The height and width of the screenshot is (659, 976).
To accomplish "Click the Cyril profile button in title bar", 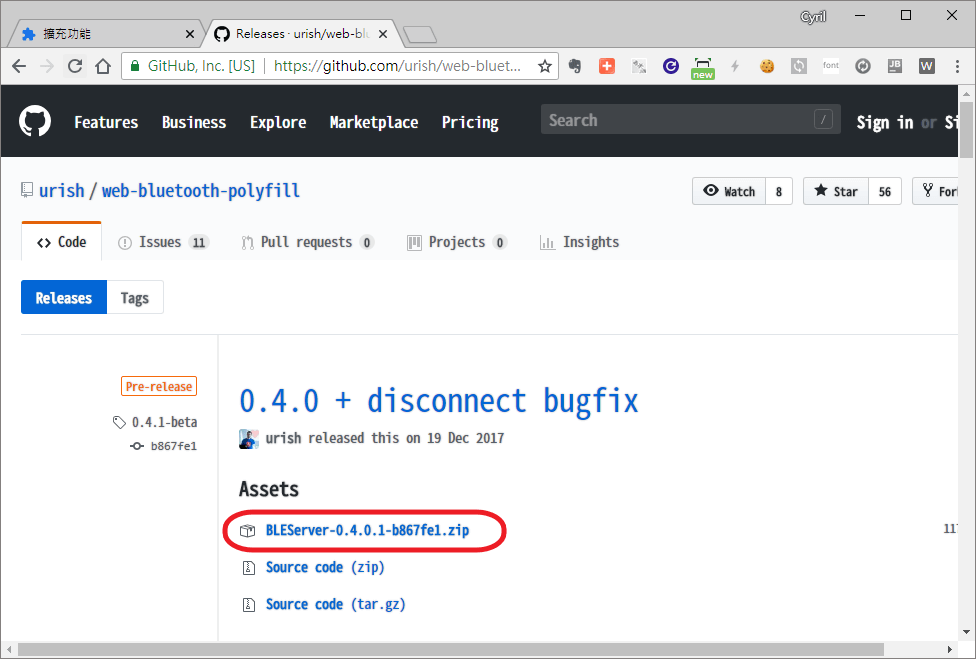I will pyautogui.click(x=813, y=17).
